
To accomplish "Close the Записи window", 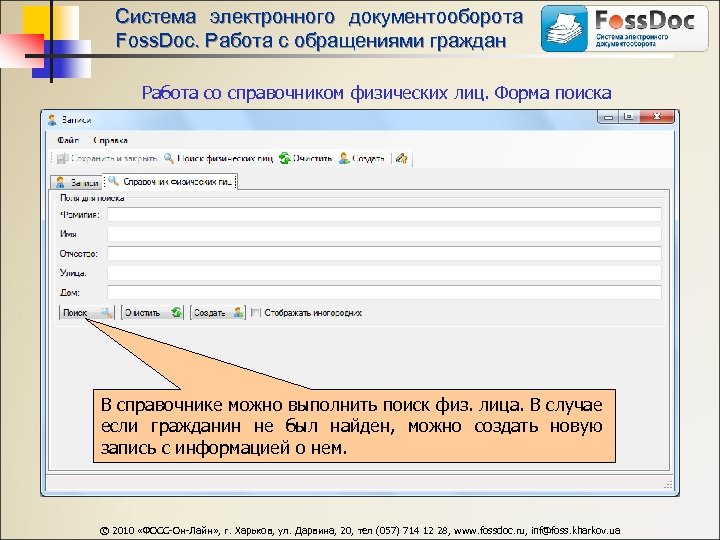I will pos(657,117).
